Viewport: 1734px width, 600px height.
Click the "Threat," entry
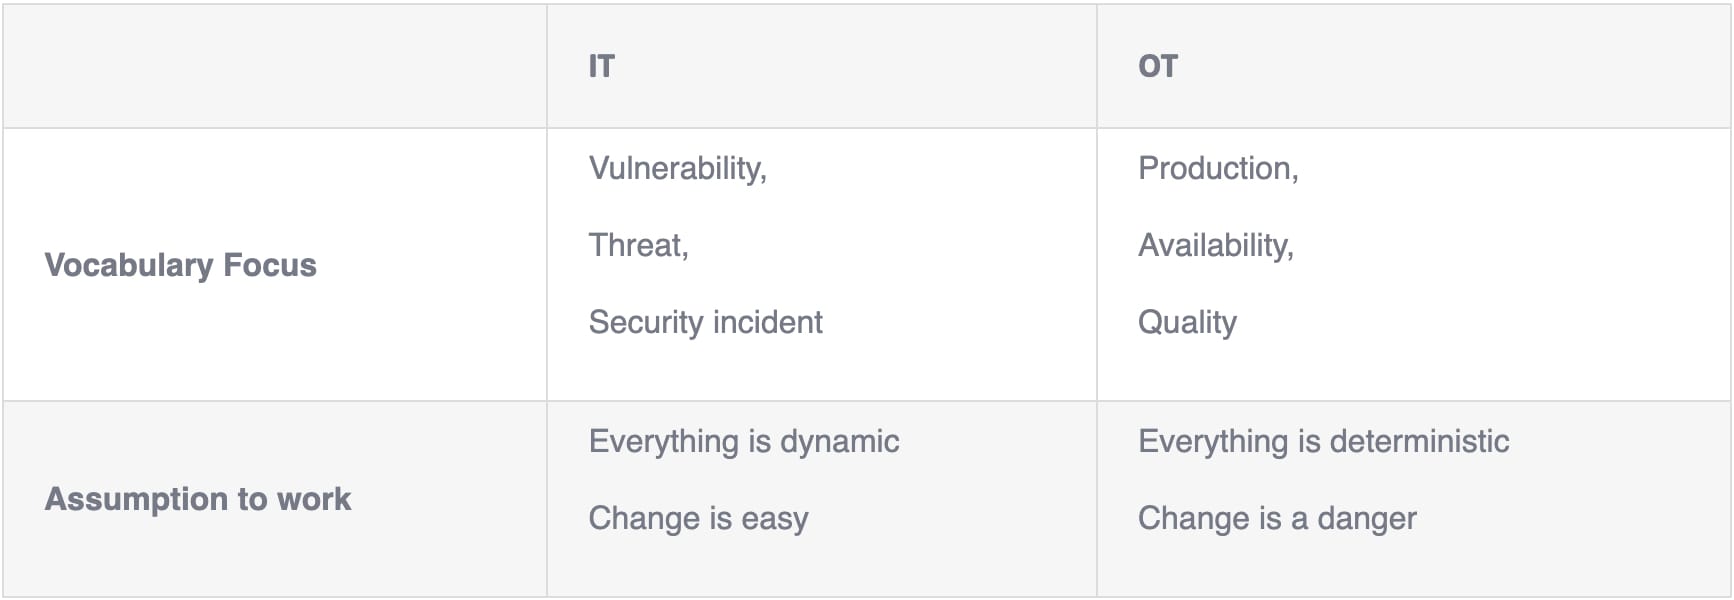coord(638,245)
